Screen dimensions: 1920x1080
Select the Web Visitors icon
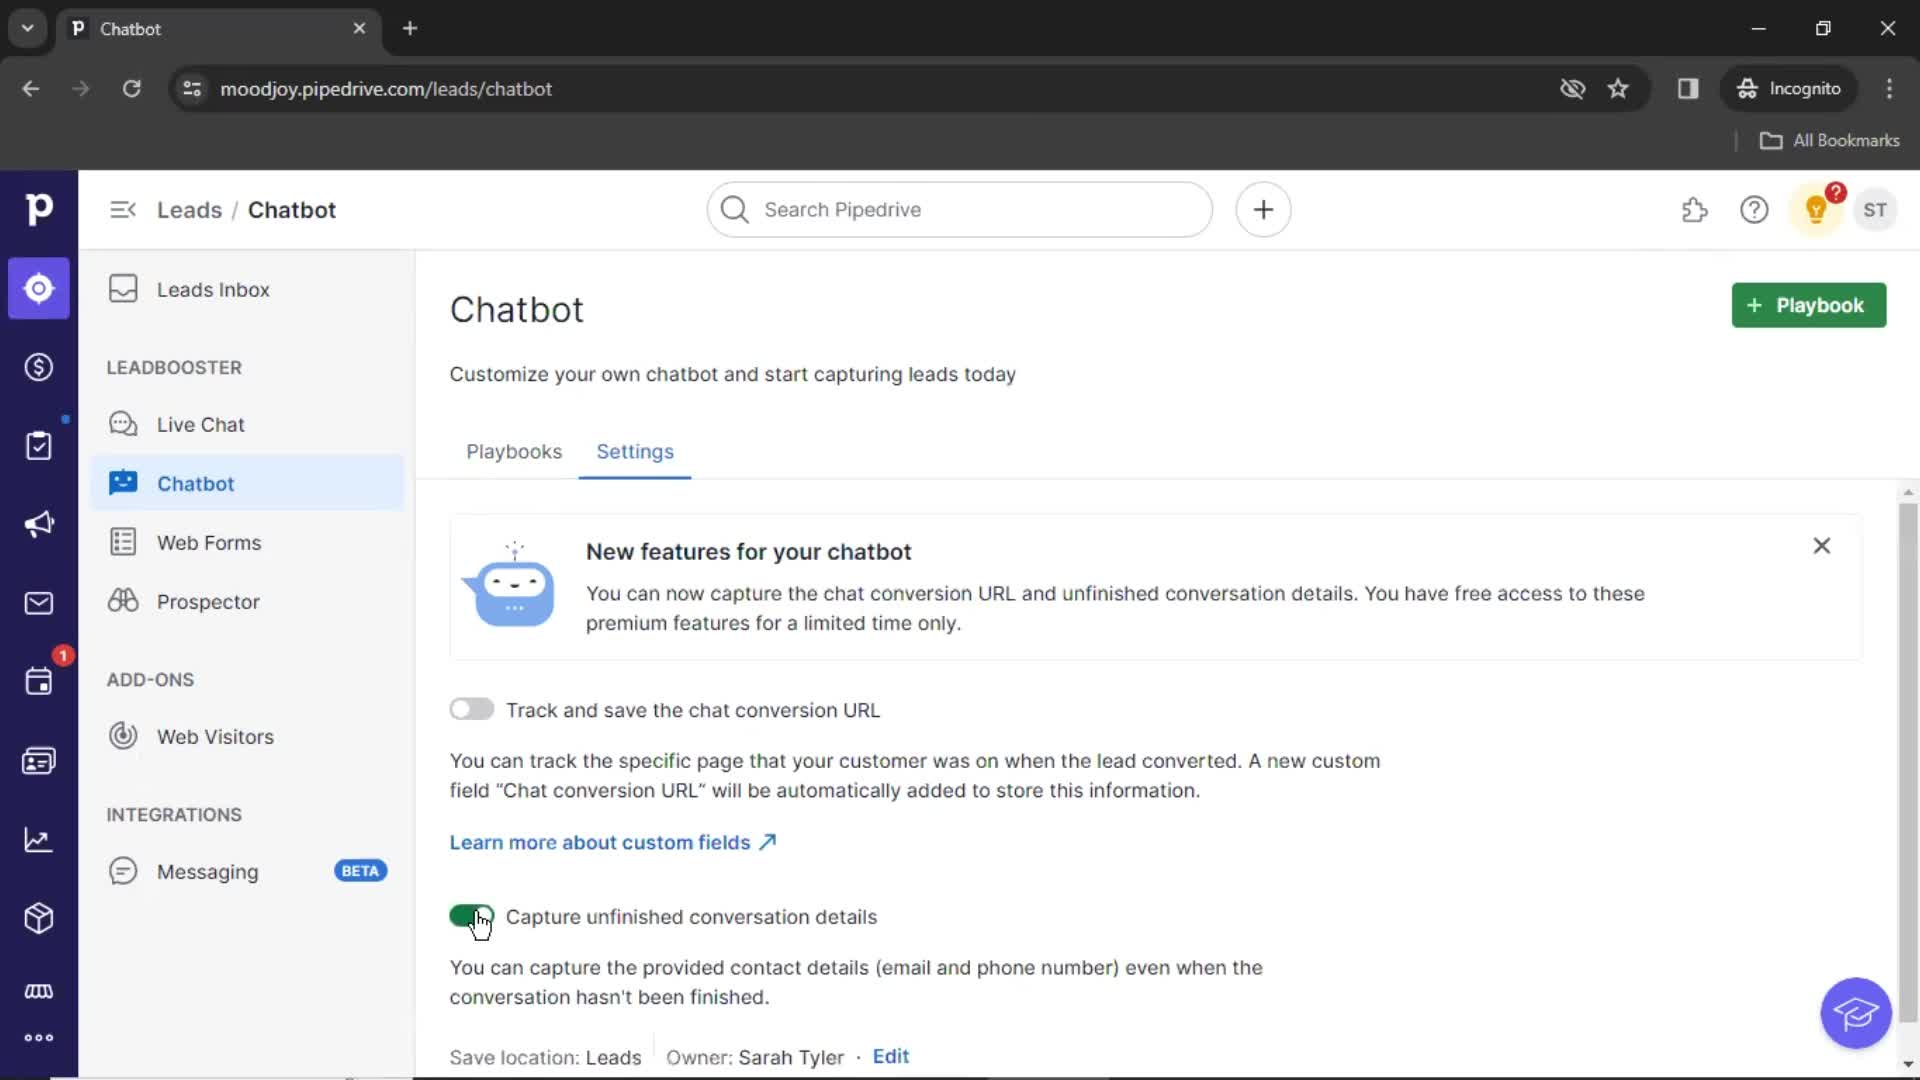[x=121, y=736]
